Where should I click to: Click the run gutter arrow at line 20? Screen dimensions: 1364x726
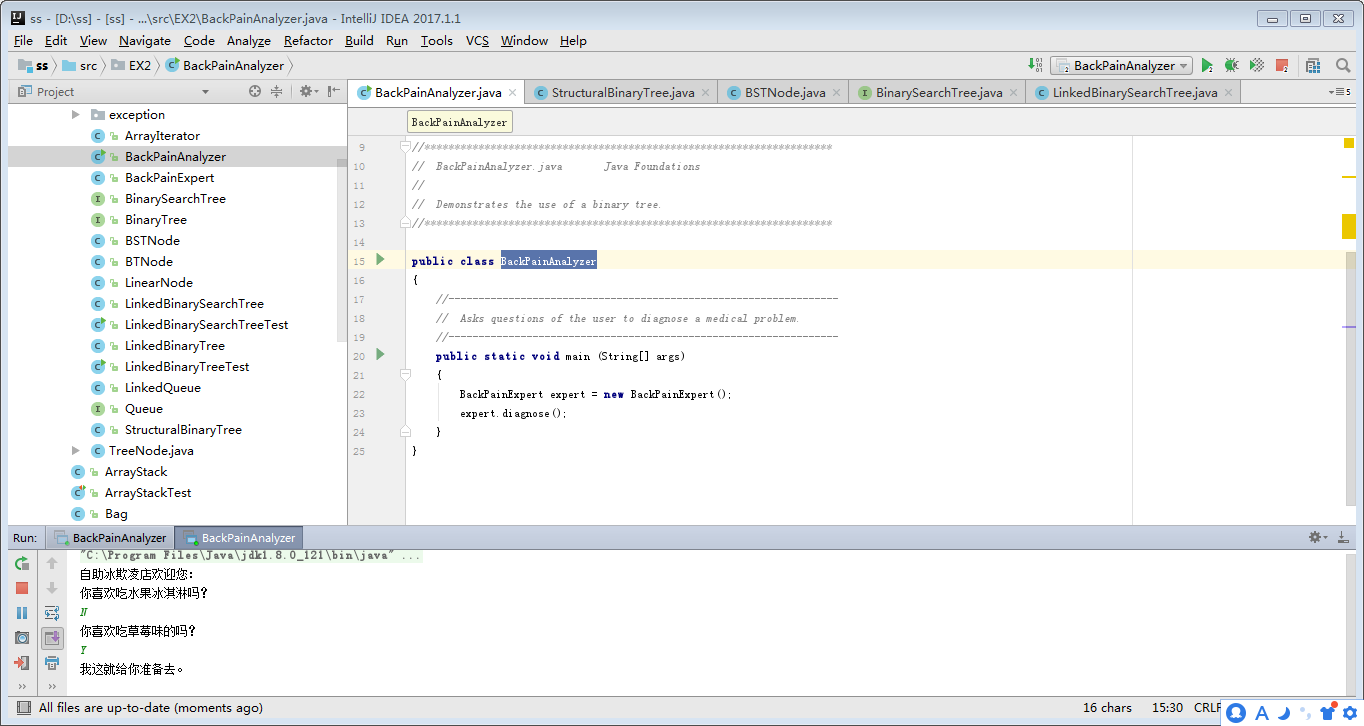click(x=380, y=355)
